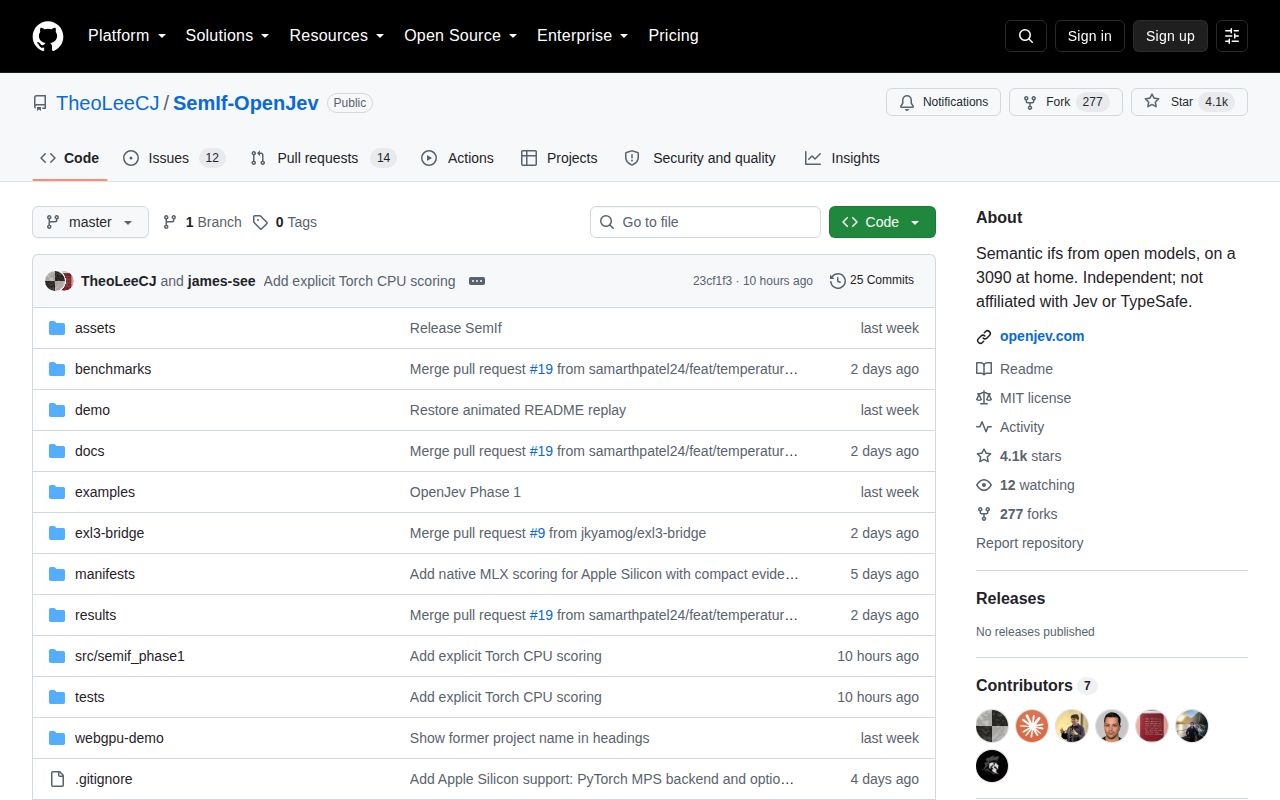The height and width of the screenshot is (800, 1280).
Task: Open the examples folder
Action: click(x=105, y=492)
